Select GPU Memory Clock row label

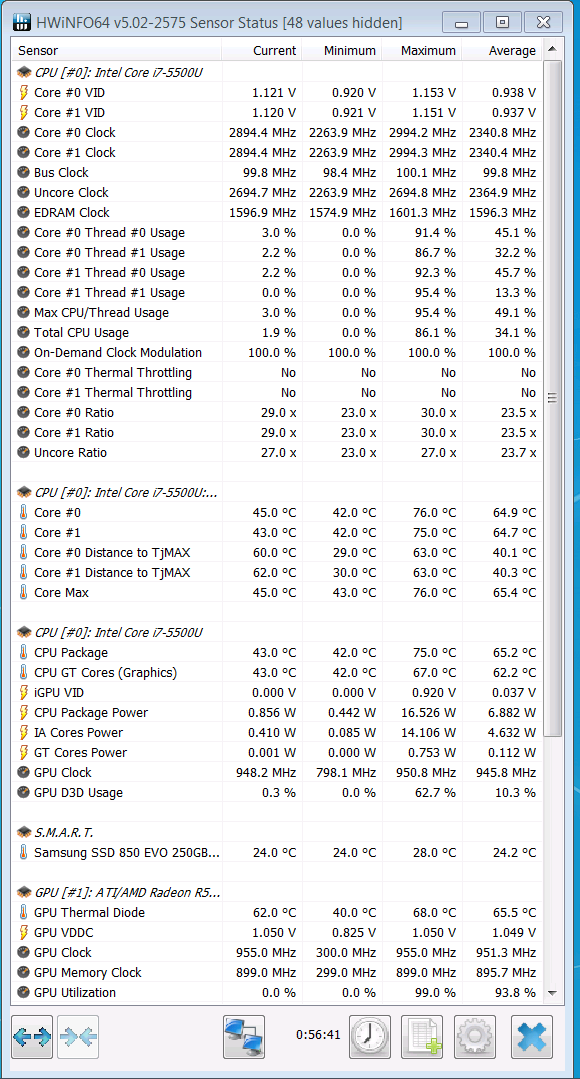[87, 972]
